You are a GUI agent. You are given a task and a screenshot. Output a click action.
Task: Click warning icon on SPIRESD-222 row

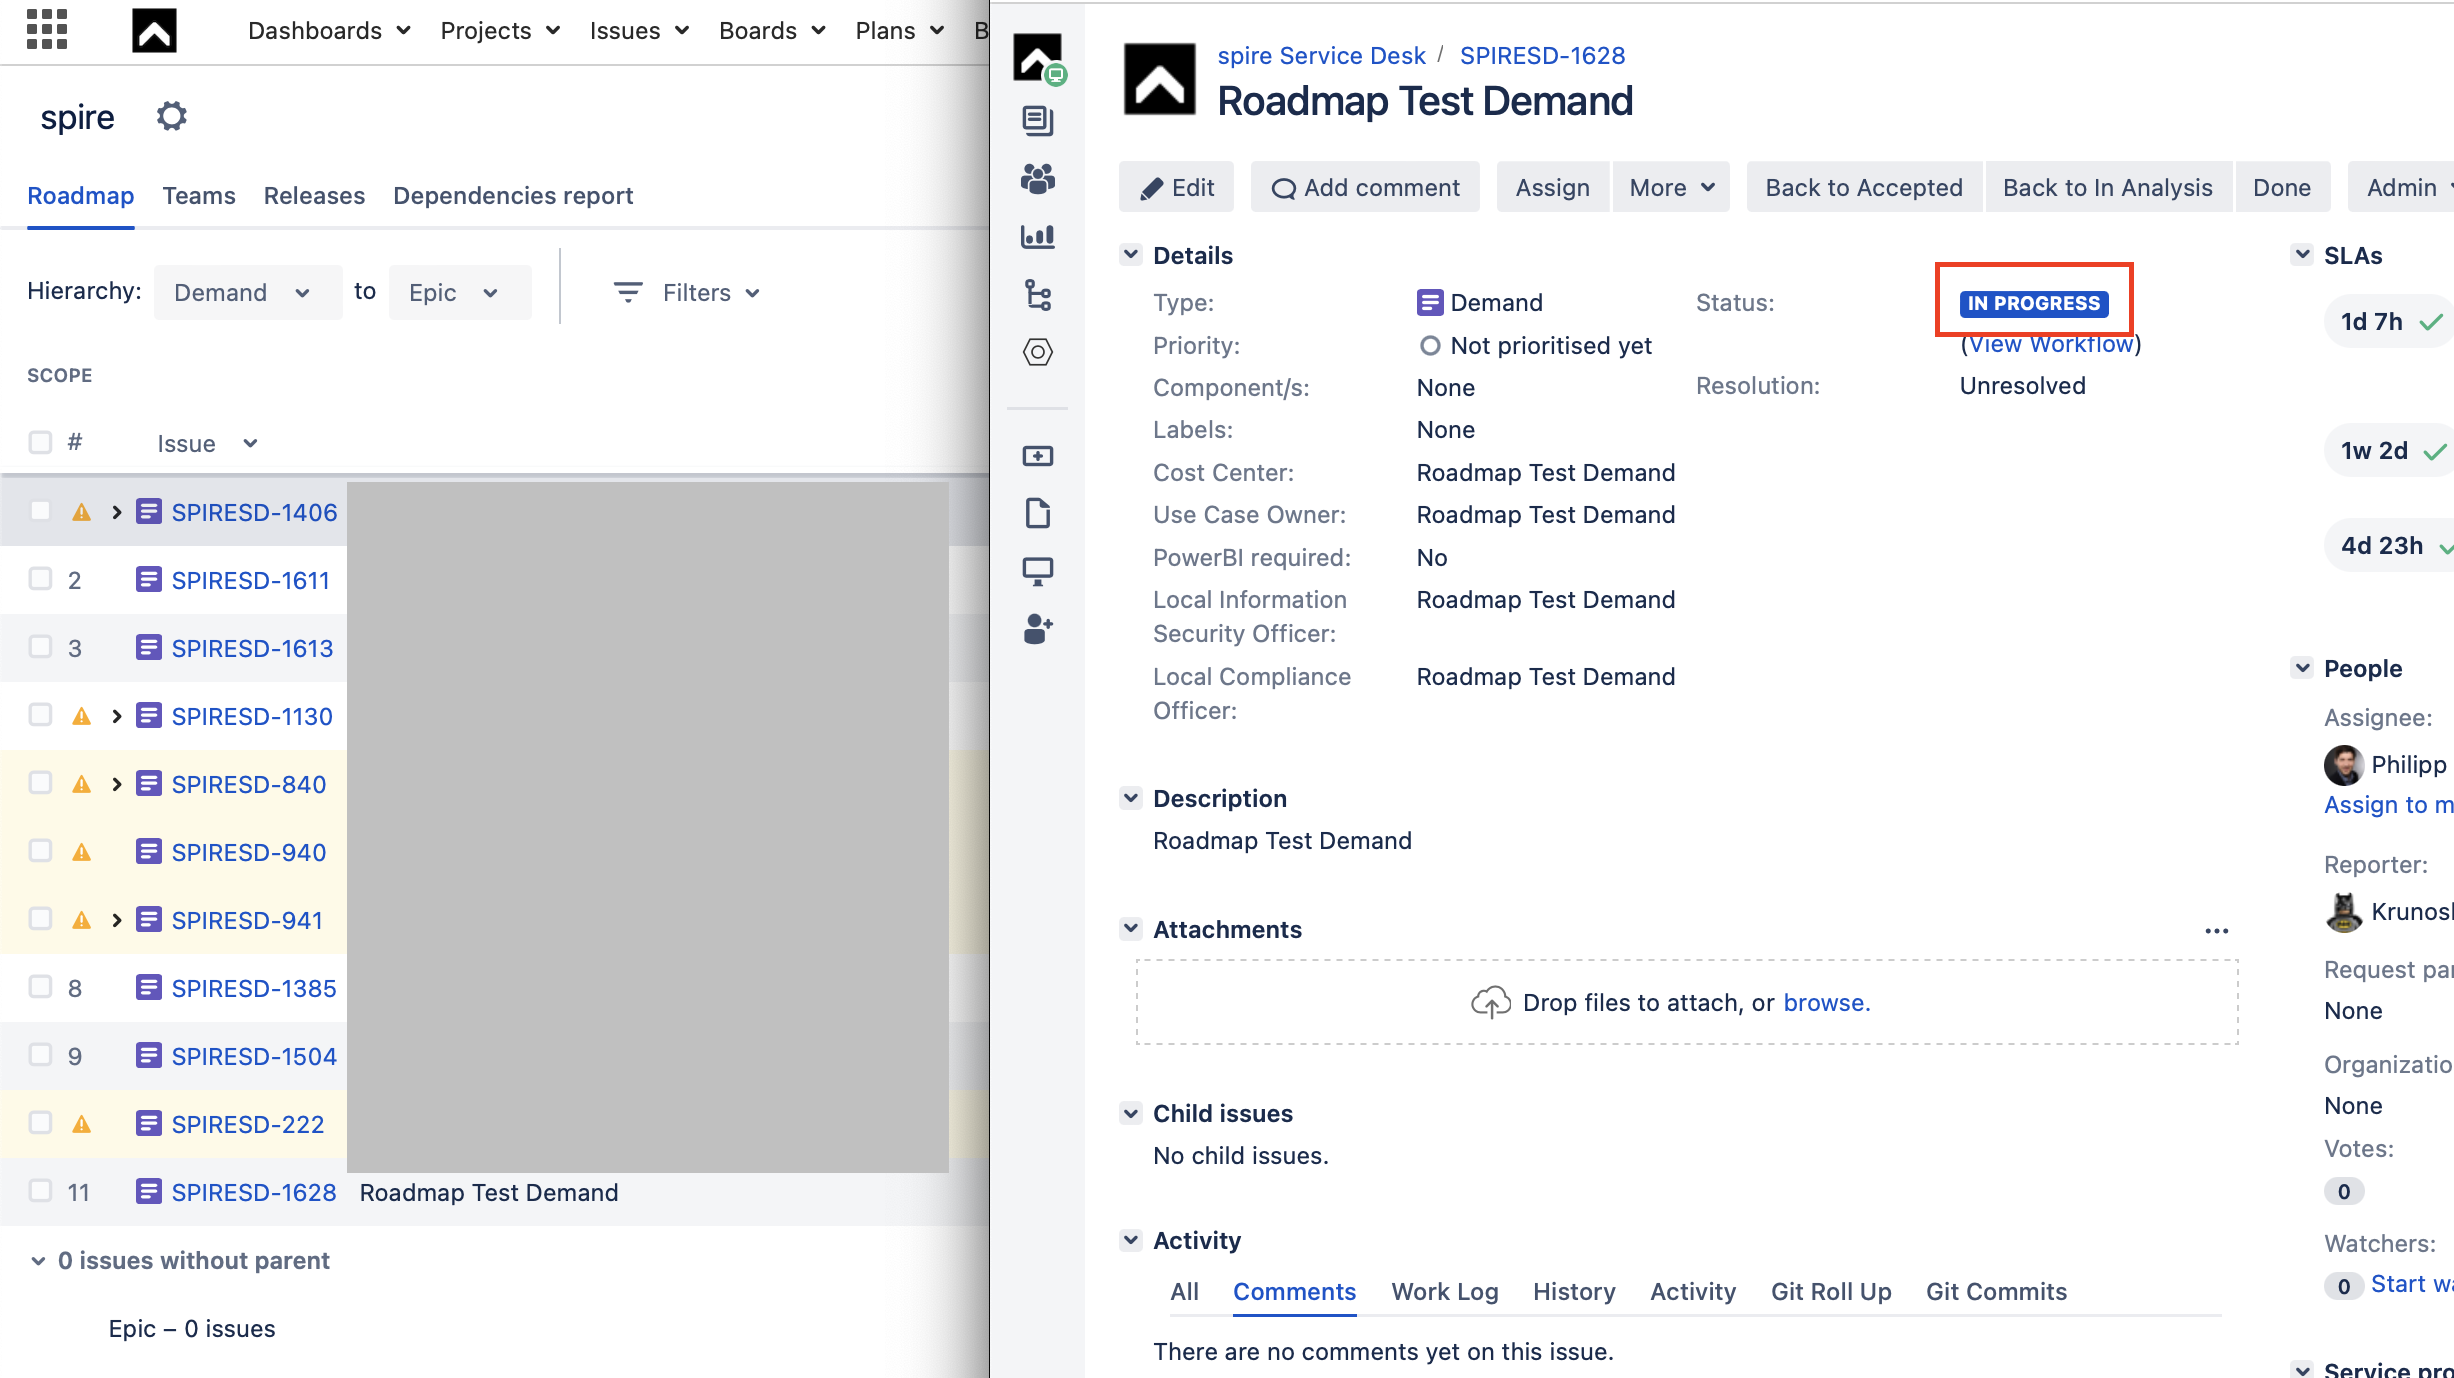[x=82, y=1124]
